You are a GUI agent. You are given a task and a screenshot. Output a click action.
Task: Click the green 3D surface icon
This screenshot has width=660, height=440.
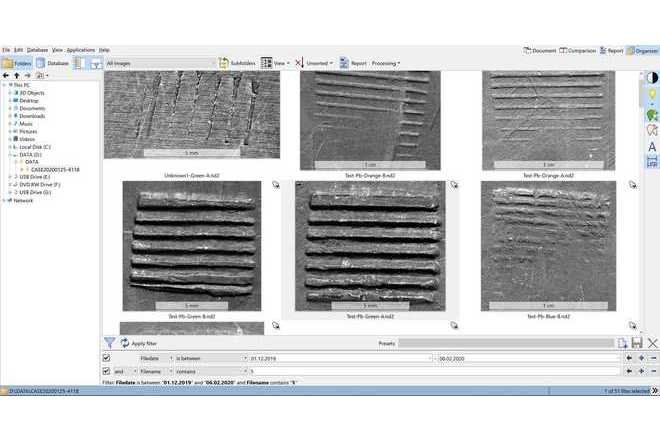coord(652,114)
